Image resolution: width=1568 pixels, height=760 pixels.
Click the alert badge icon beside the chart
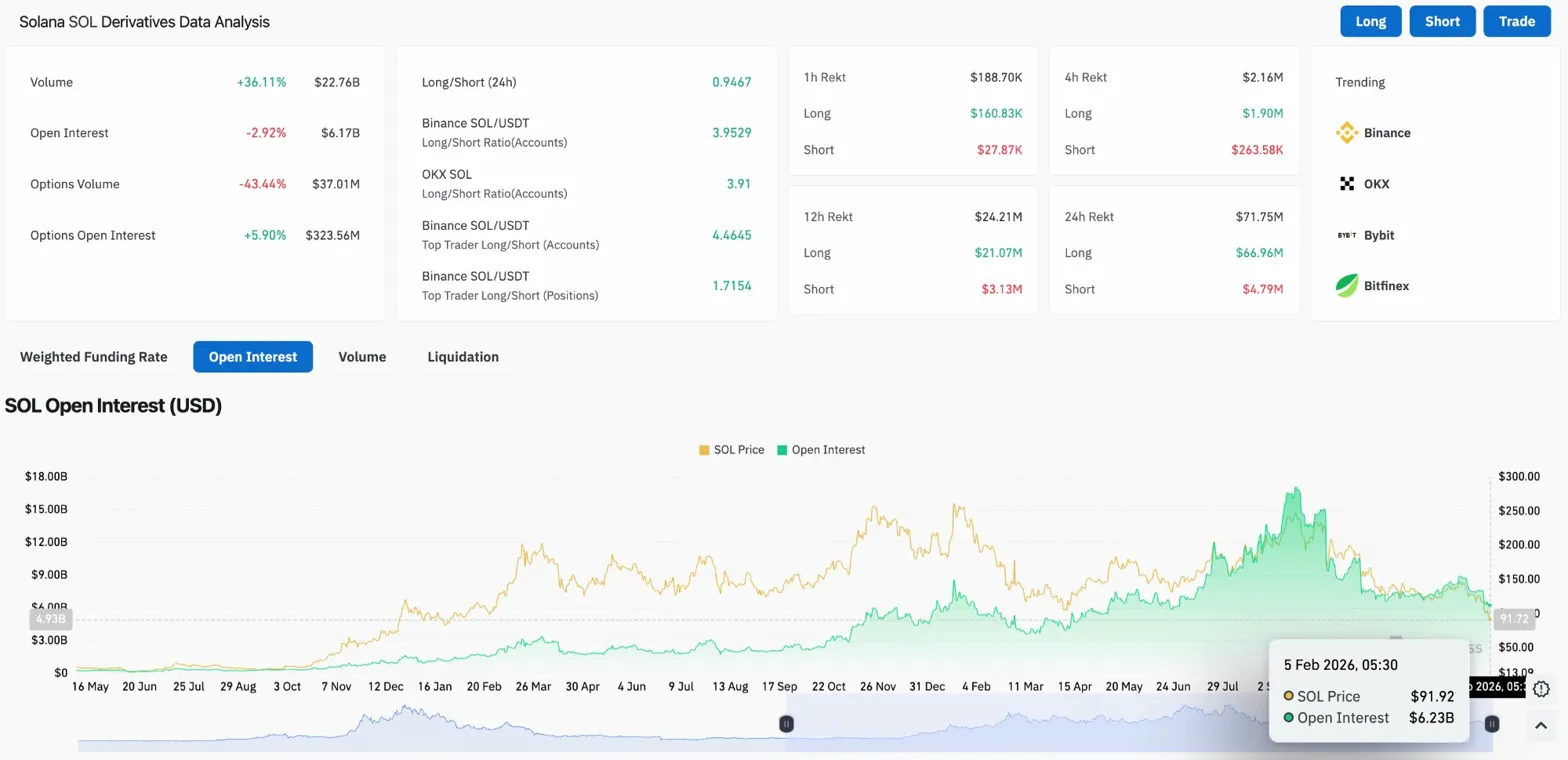tap(1541, 688)
